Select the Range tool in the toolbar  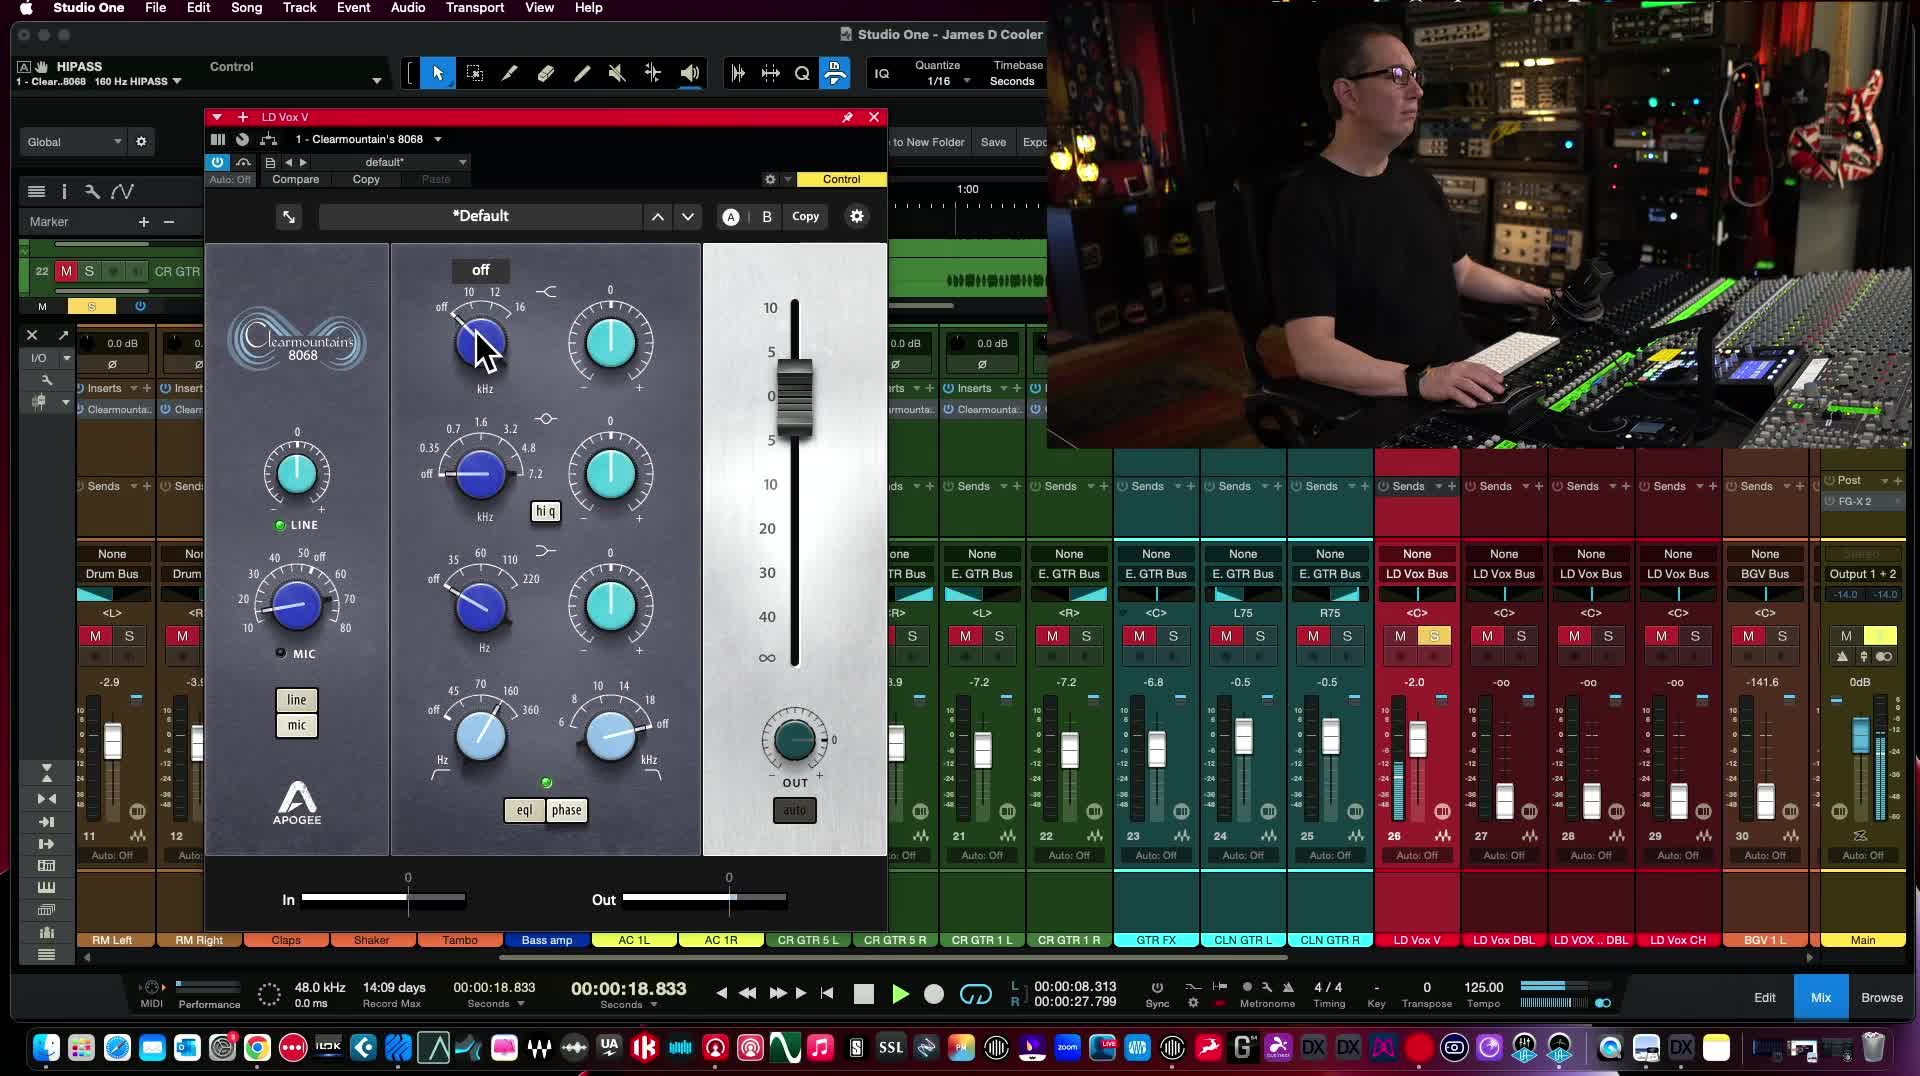[474, 73]
